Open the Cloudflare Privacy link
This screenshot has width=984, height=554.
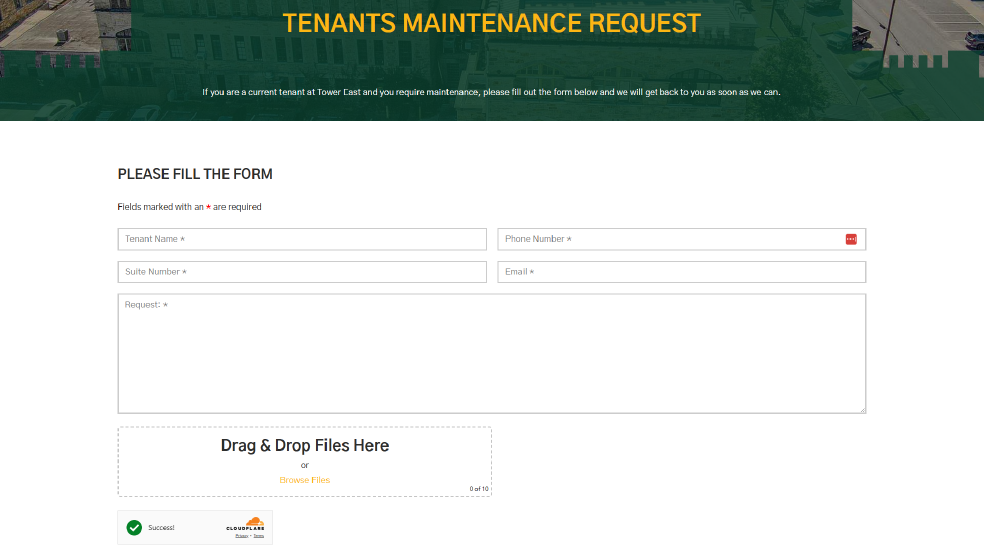241,536
